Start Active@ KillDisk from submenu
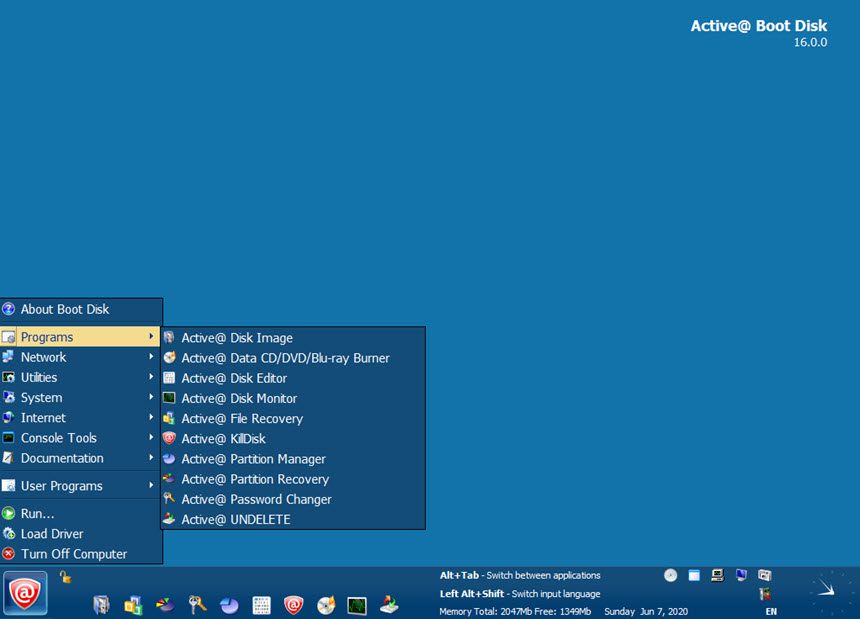 pyautogui.click(x=293, y=439)
